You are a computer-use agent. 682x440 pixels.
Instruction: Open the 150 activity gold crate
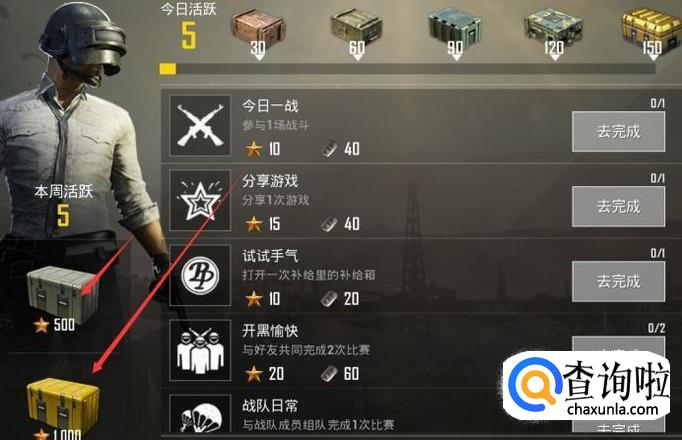(x=652, y=30)
